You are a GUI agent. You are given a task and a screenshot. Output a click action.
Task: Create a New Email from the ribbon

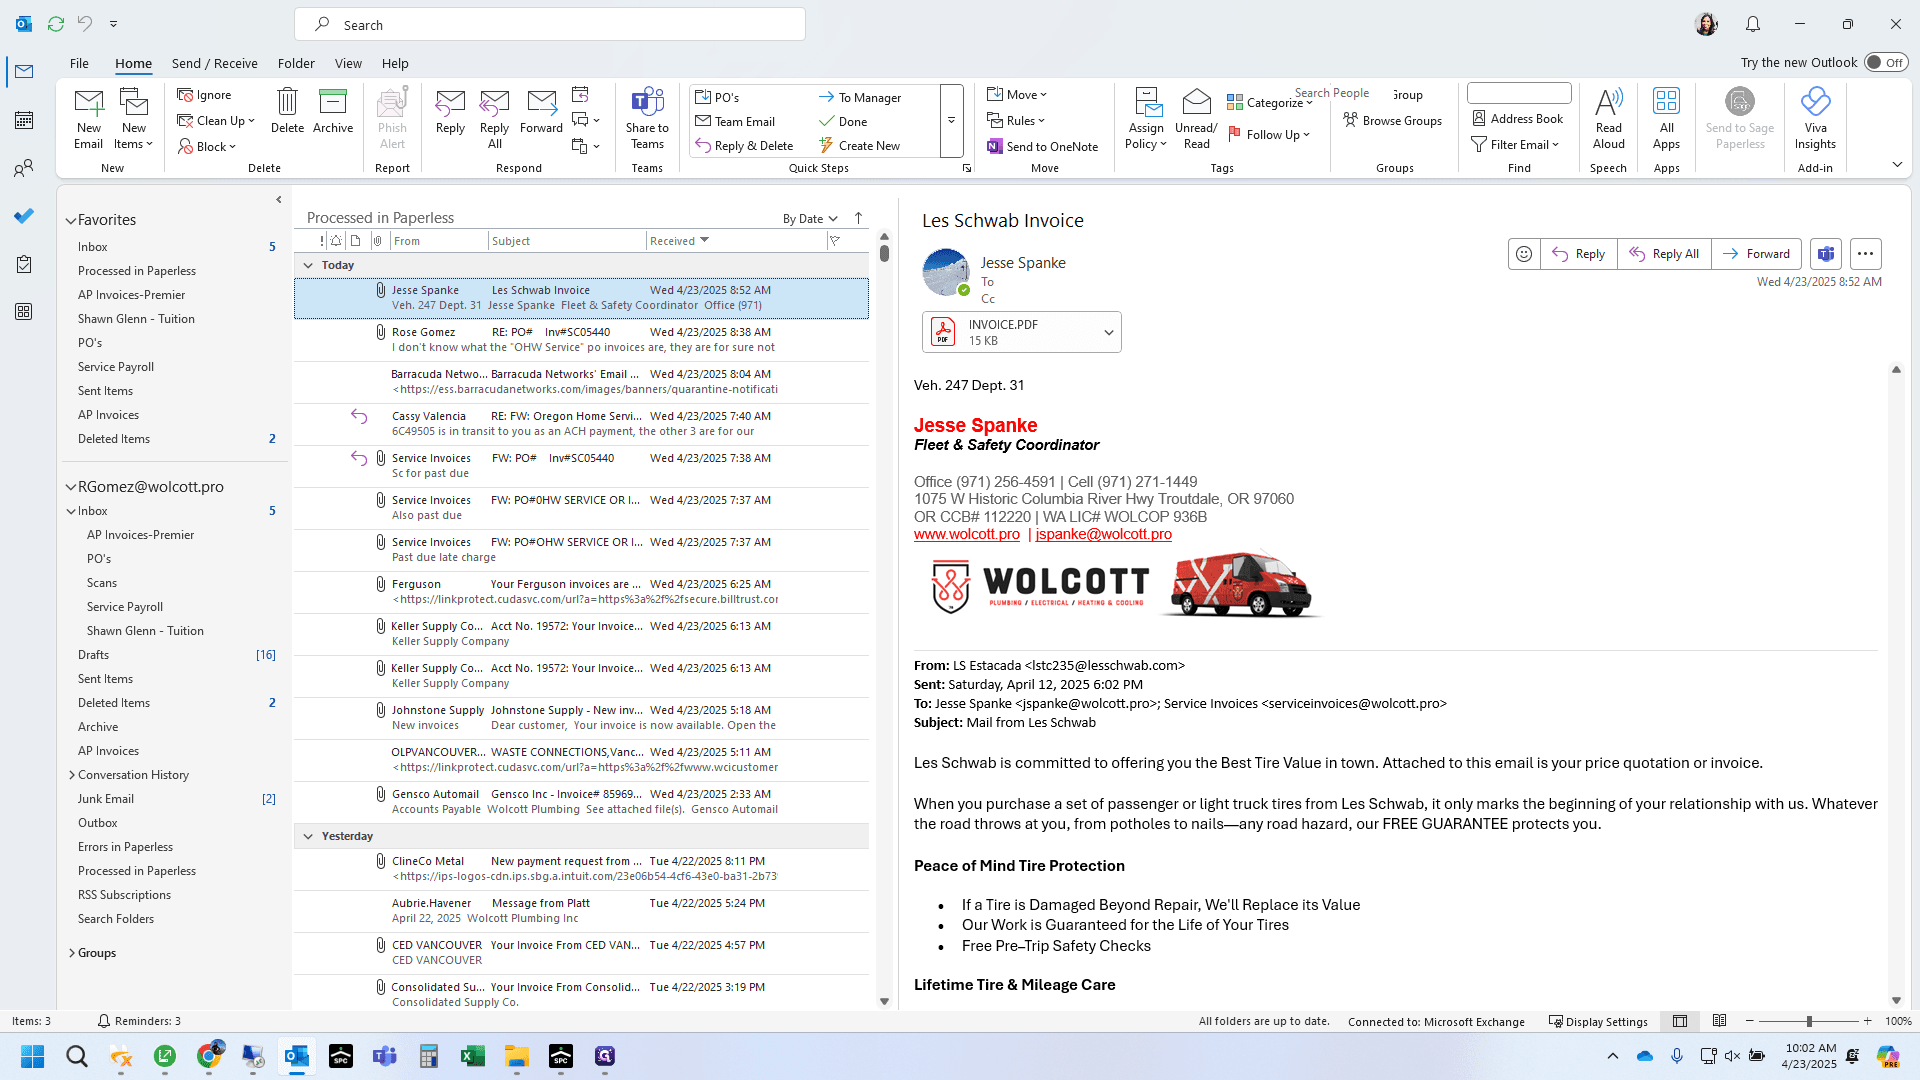pos(88,118)
